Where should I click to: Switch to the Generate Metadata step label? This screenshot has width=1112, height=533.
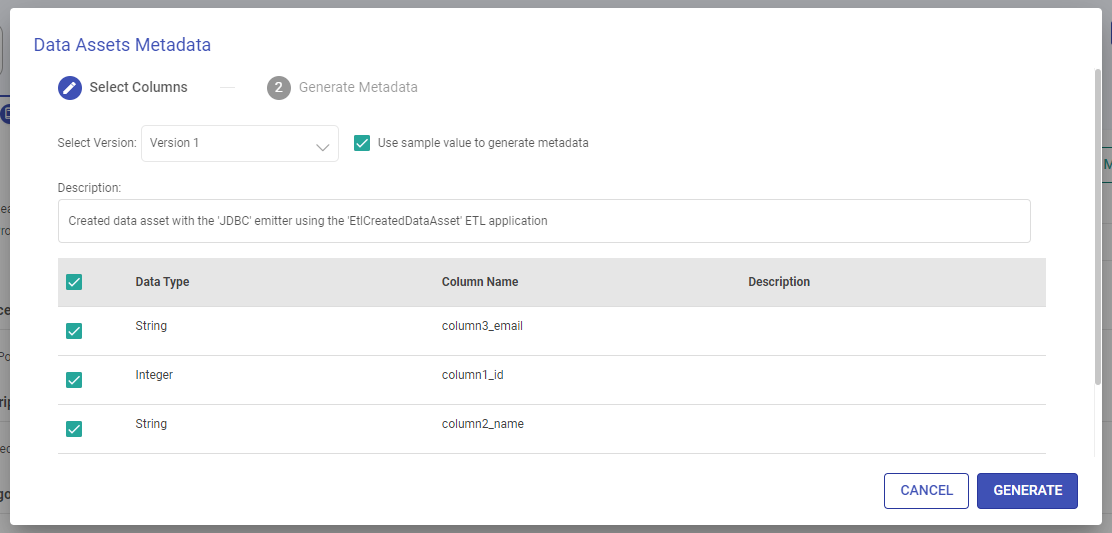pos(358,88)
